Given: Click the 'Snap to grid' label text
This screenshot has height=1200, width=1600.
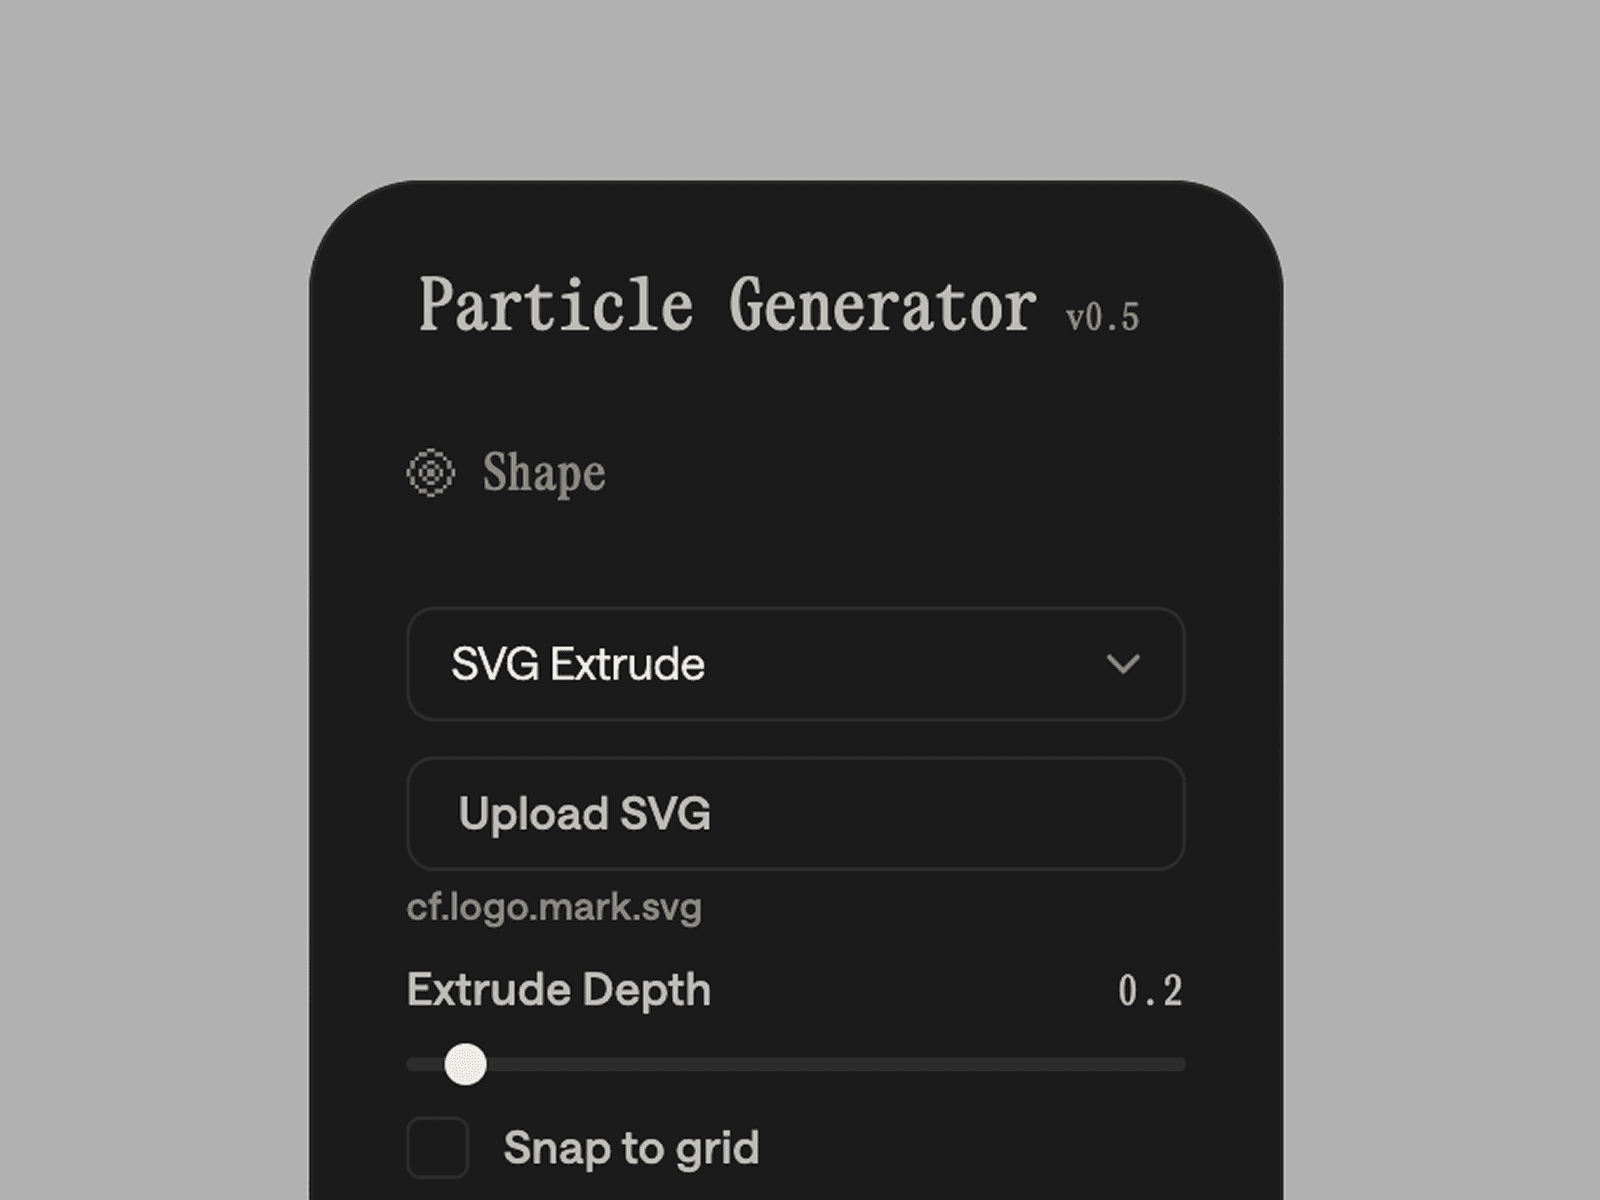Looking at the screenshot, I should point(631,1147).
